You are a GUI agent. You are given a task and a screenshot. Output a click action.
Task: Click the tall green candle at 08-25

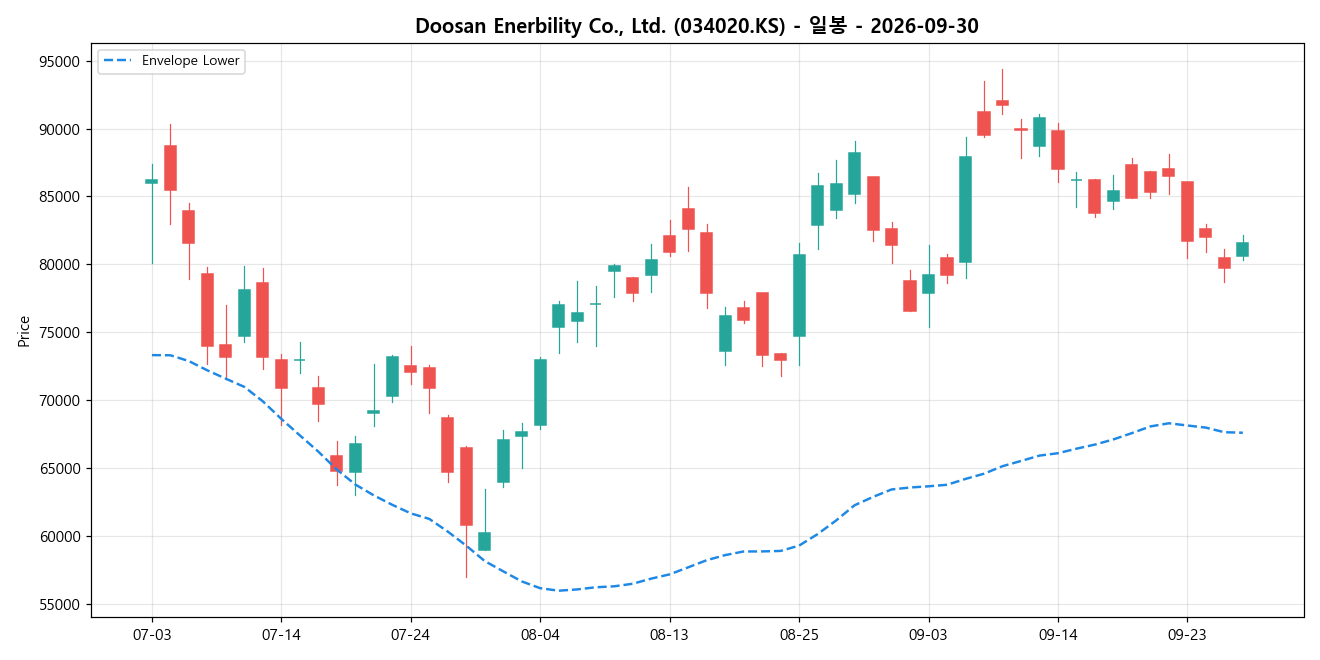799,295
